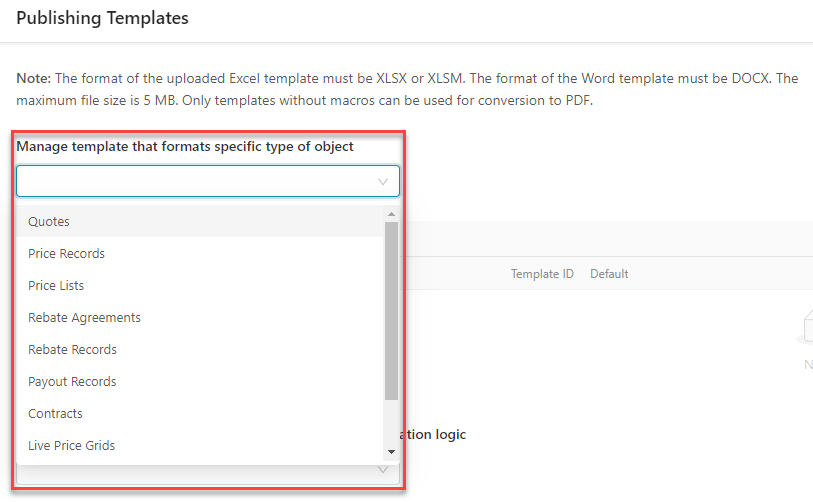The image size is (813, 502).
Task: Choose Rebate Records entry
Action: [x=72, y=349]
